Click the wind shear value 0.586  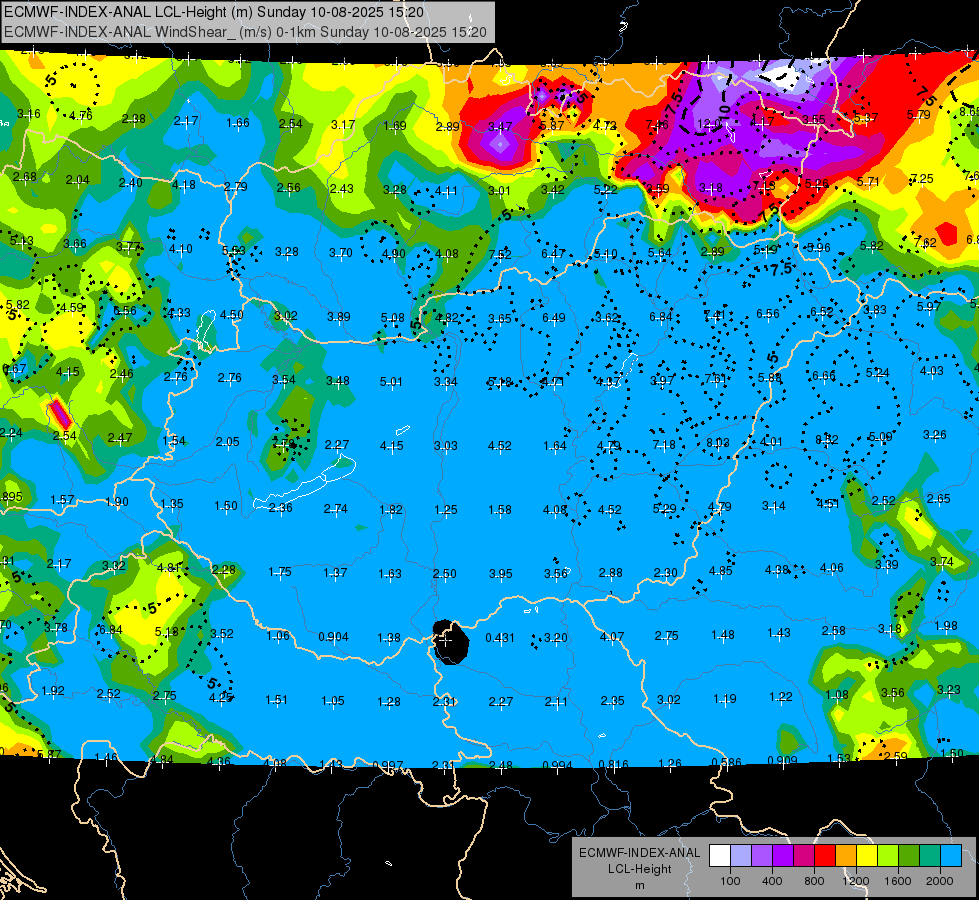click(x=727, y=763)
